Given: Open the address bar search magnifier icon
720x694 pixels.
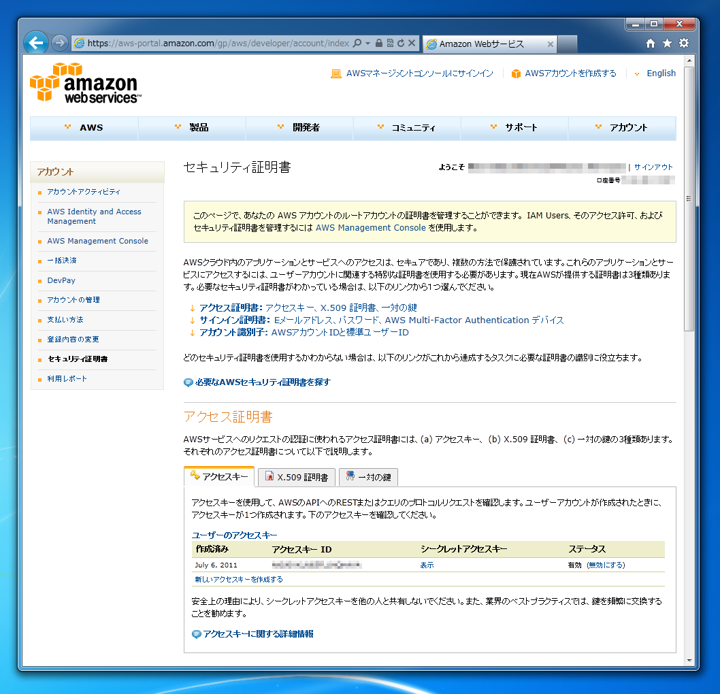Looking at the screenshot, I should coord(357,43).
